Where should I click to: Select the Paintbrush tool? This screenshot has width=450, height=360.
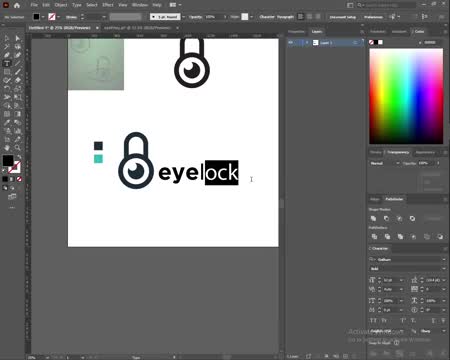(x=18, y=72)
